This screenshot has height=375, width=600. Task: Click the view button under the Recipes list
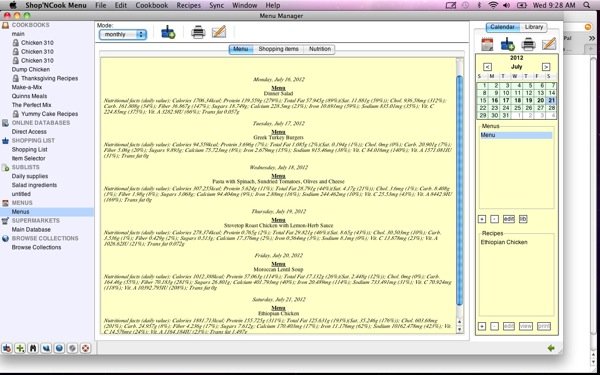pyautogui.click(x=526, y=326)
